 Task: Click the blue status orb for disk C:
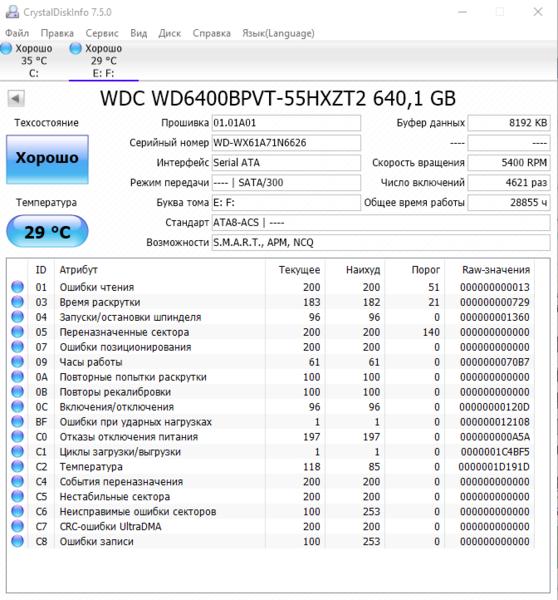pyautogui.click(x=6, y=49)
